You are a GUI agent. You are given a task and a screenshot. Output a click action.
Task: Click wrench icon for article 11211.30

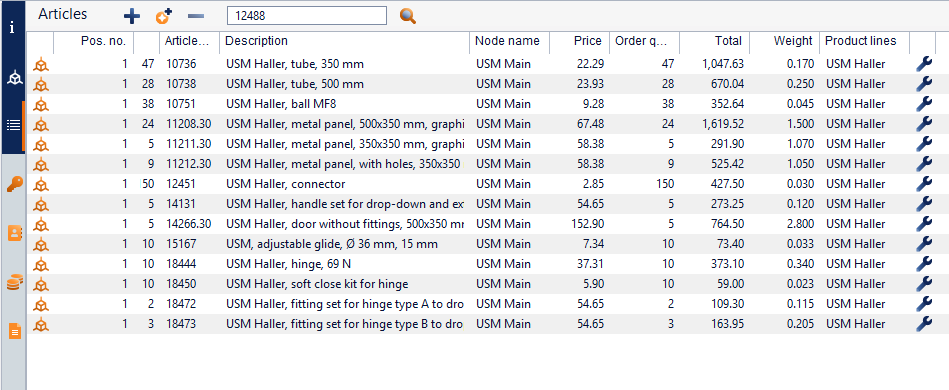924,144
